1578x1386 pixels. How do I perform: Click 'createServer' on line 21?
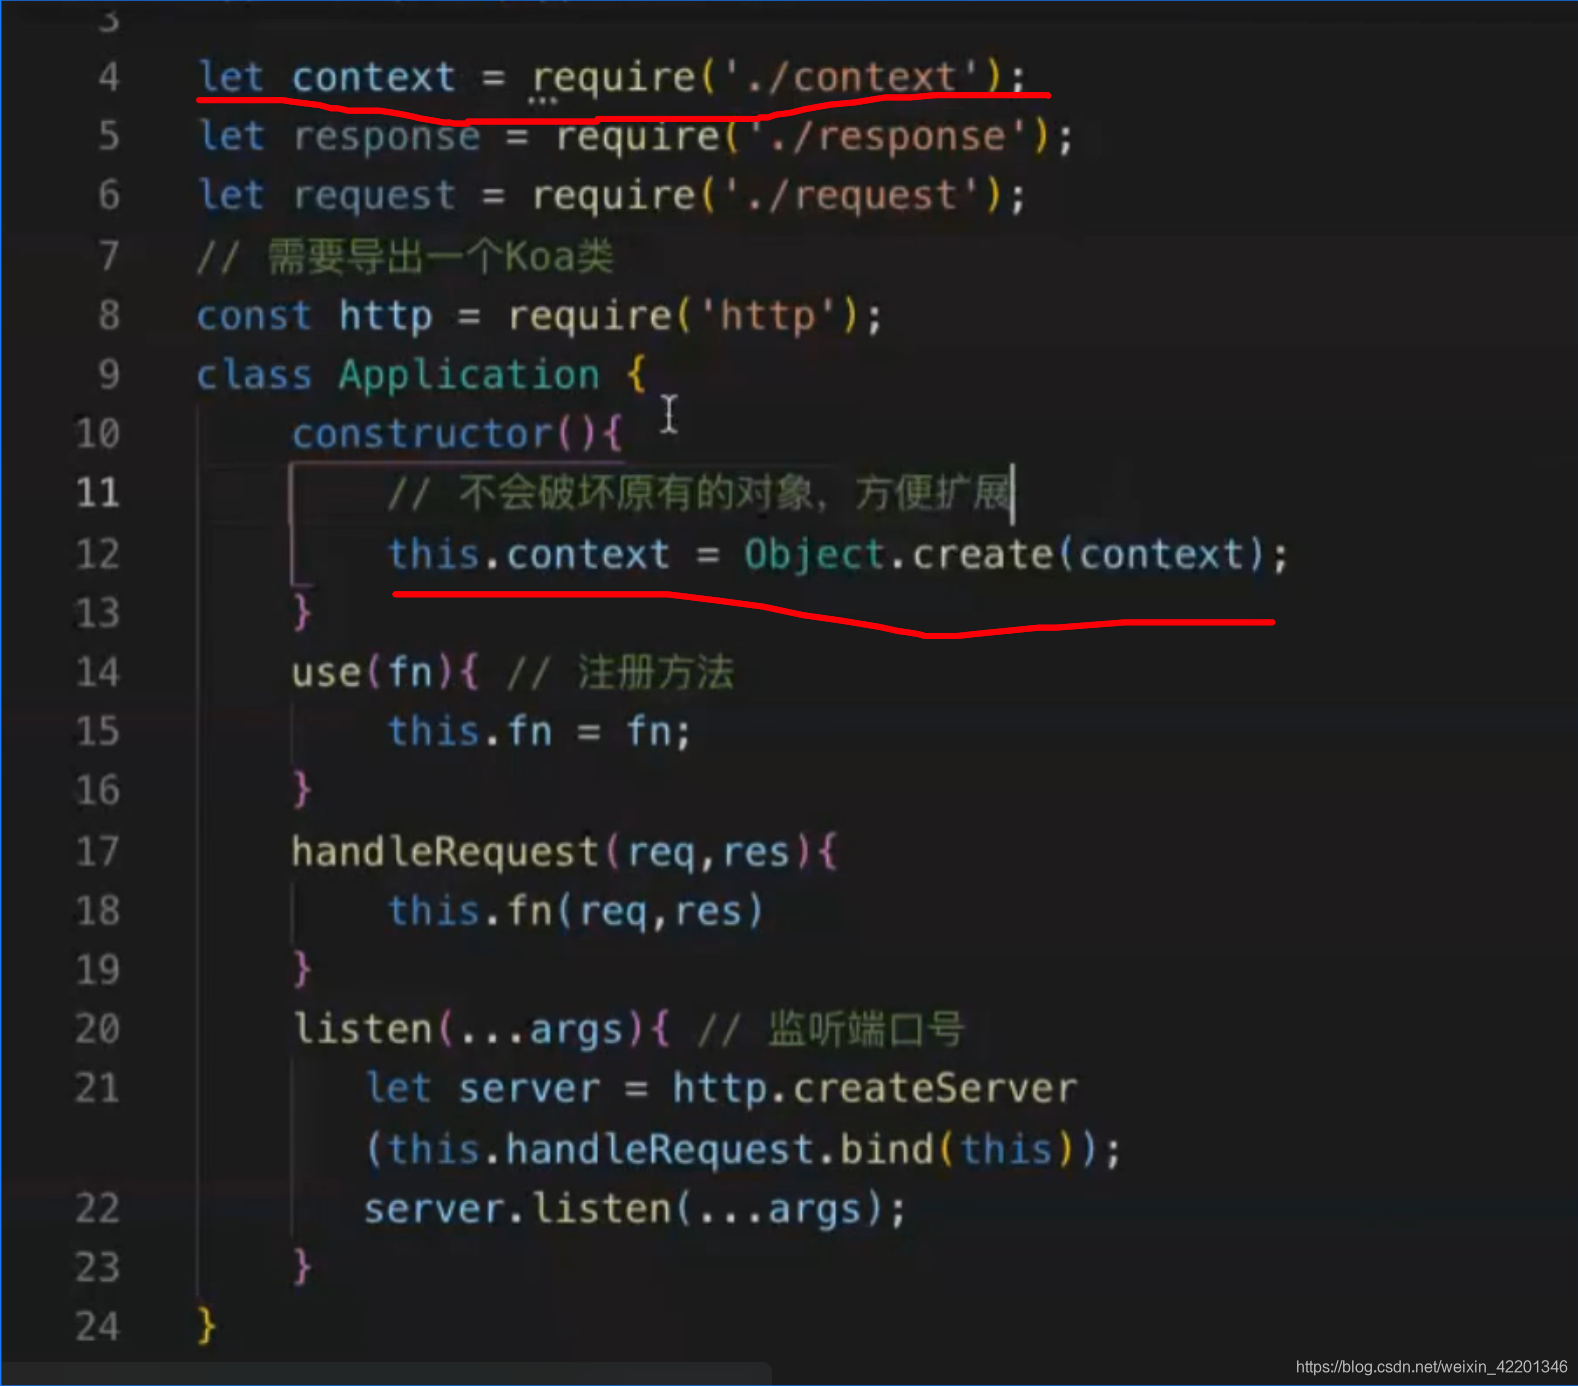(x=935, y=1088)
